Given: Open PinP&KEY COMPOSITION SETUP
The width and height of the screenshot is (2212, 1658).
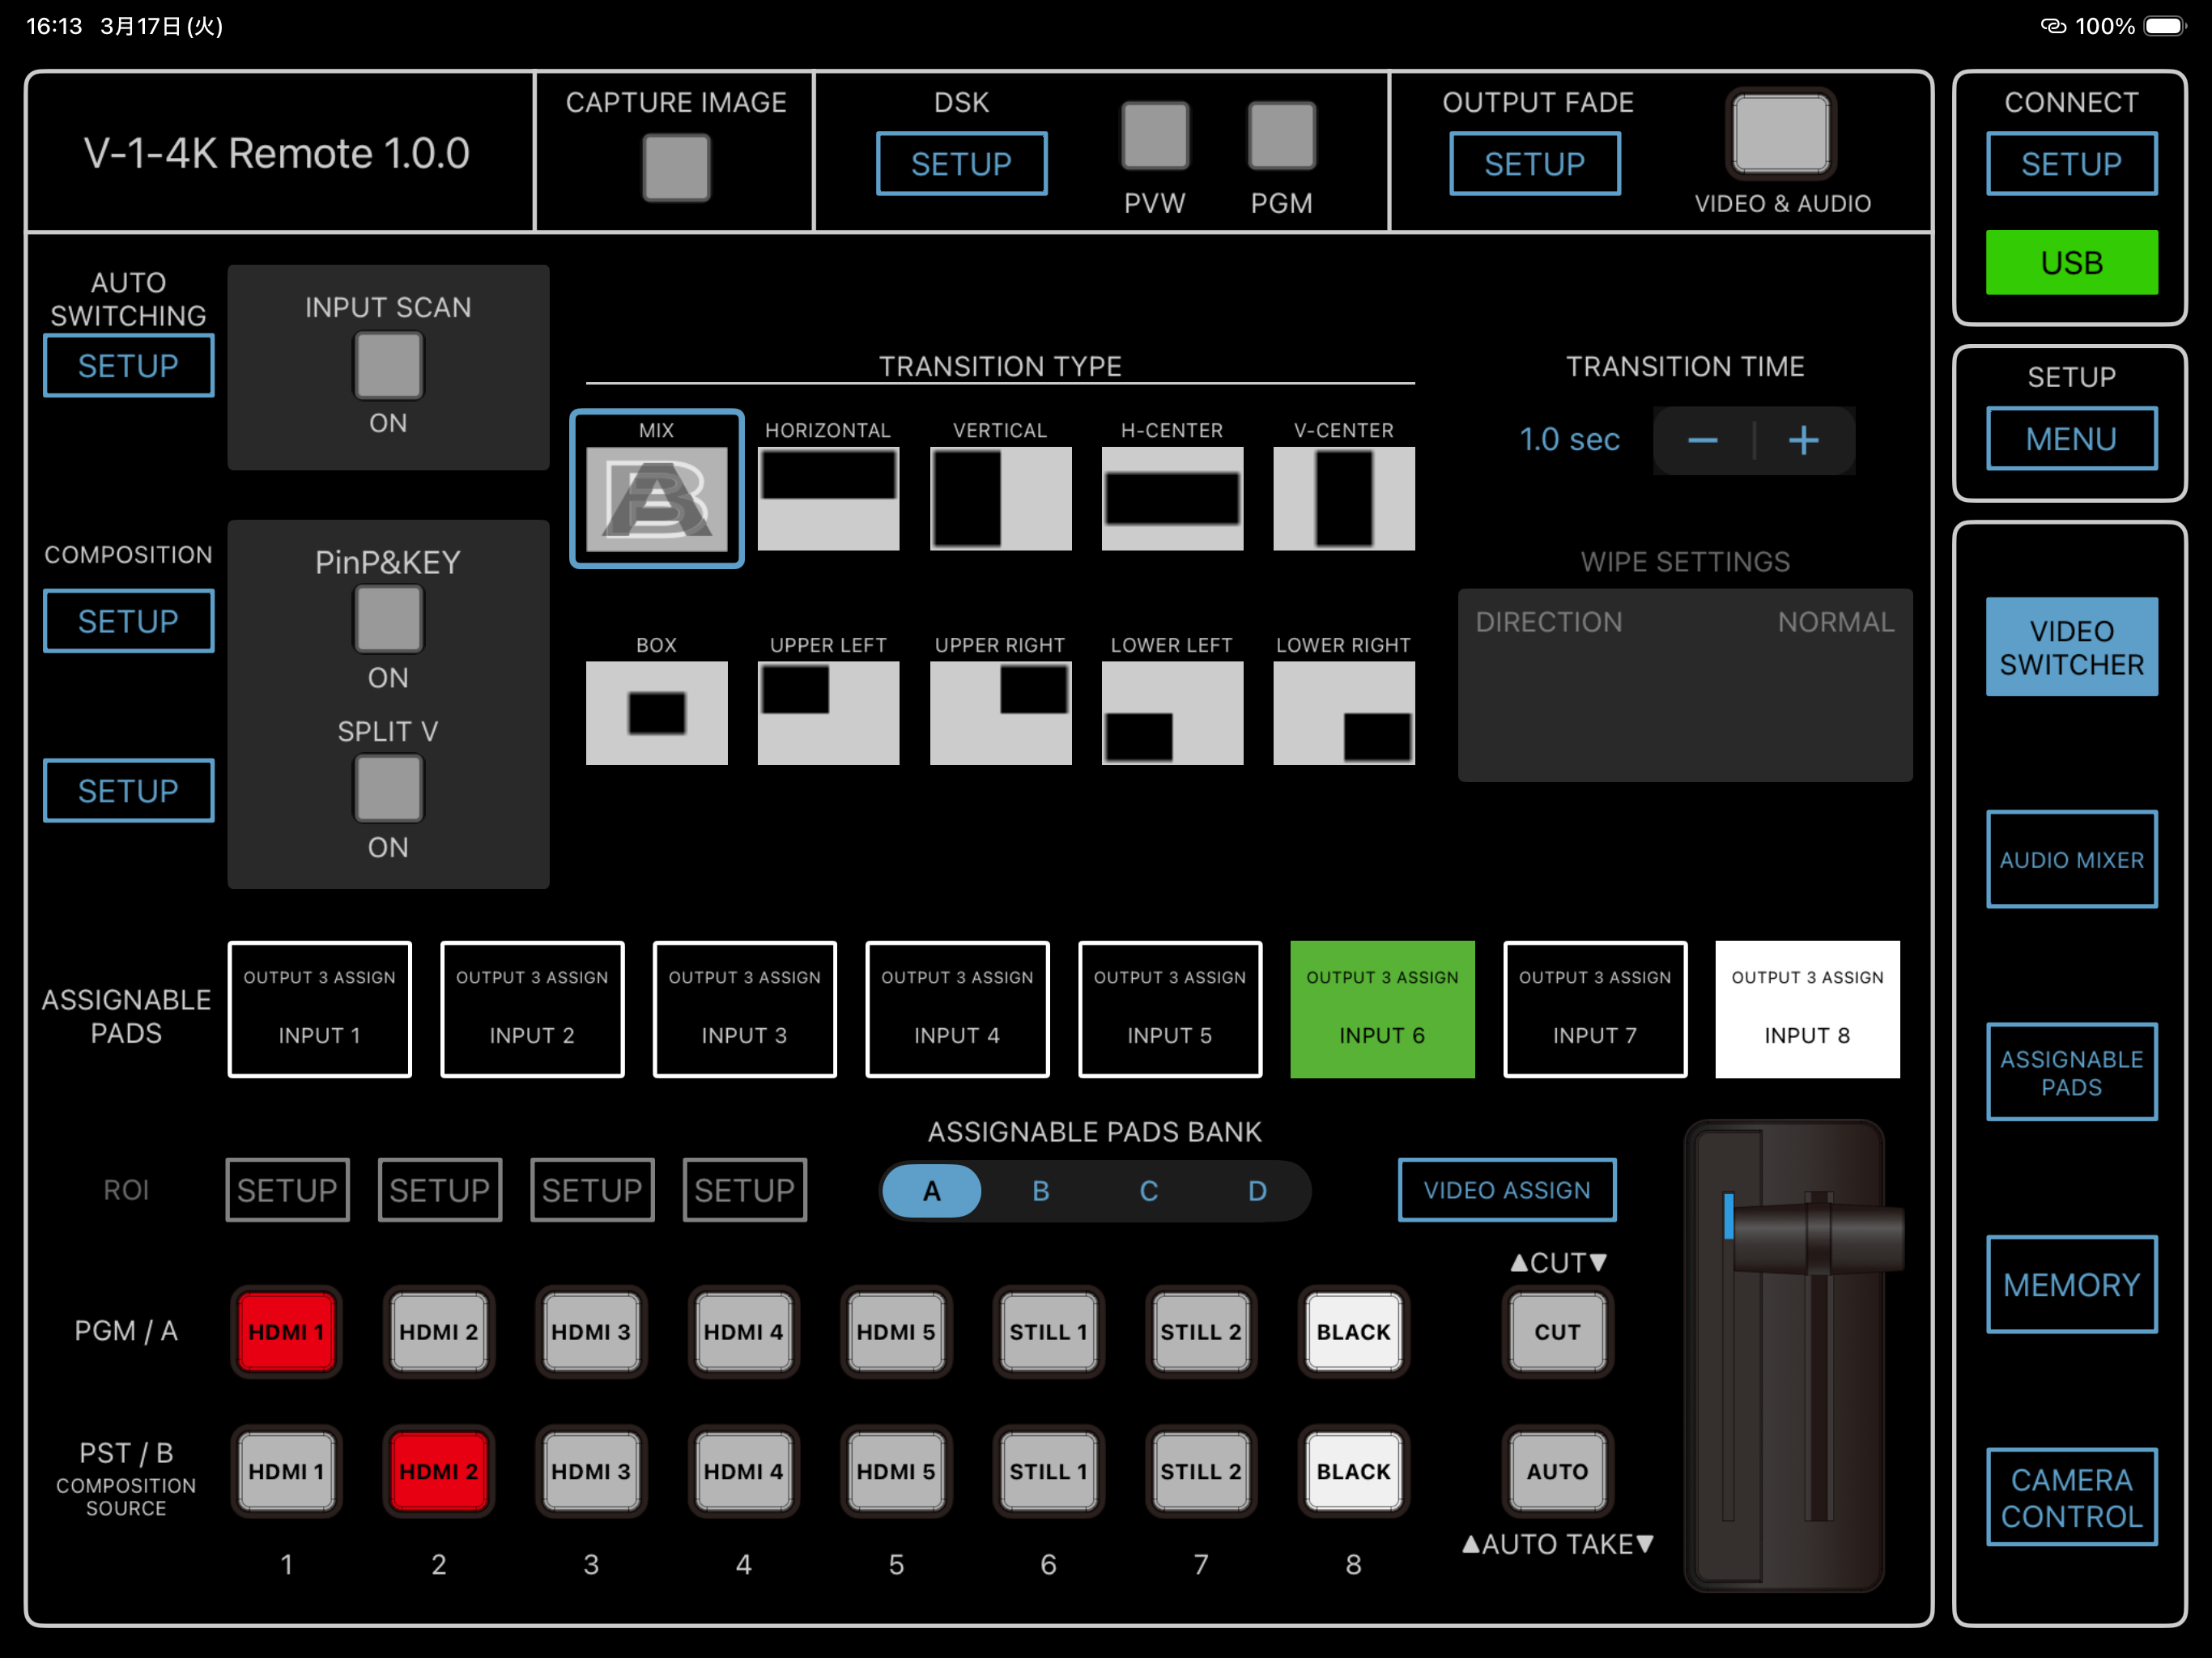Looking at the screenshot, I should (128, 621).
